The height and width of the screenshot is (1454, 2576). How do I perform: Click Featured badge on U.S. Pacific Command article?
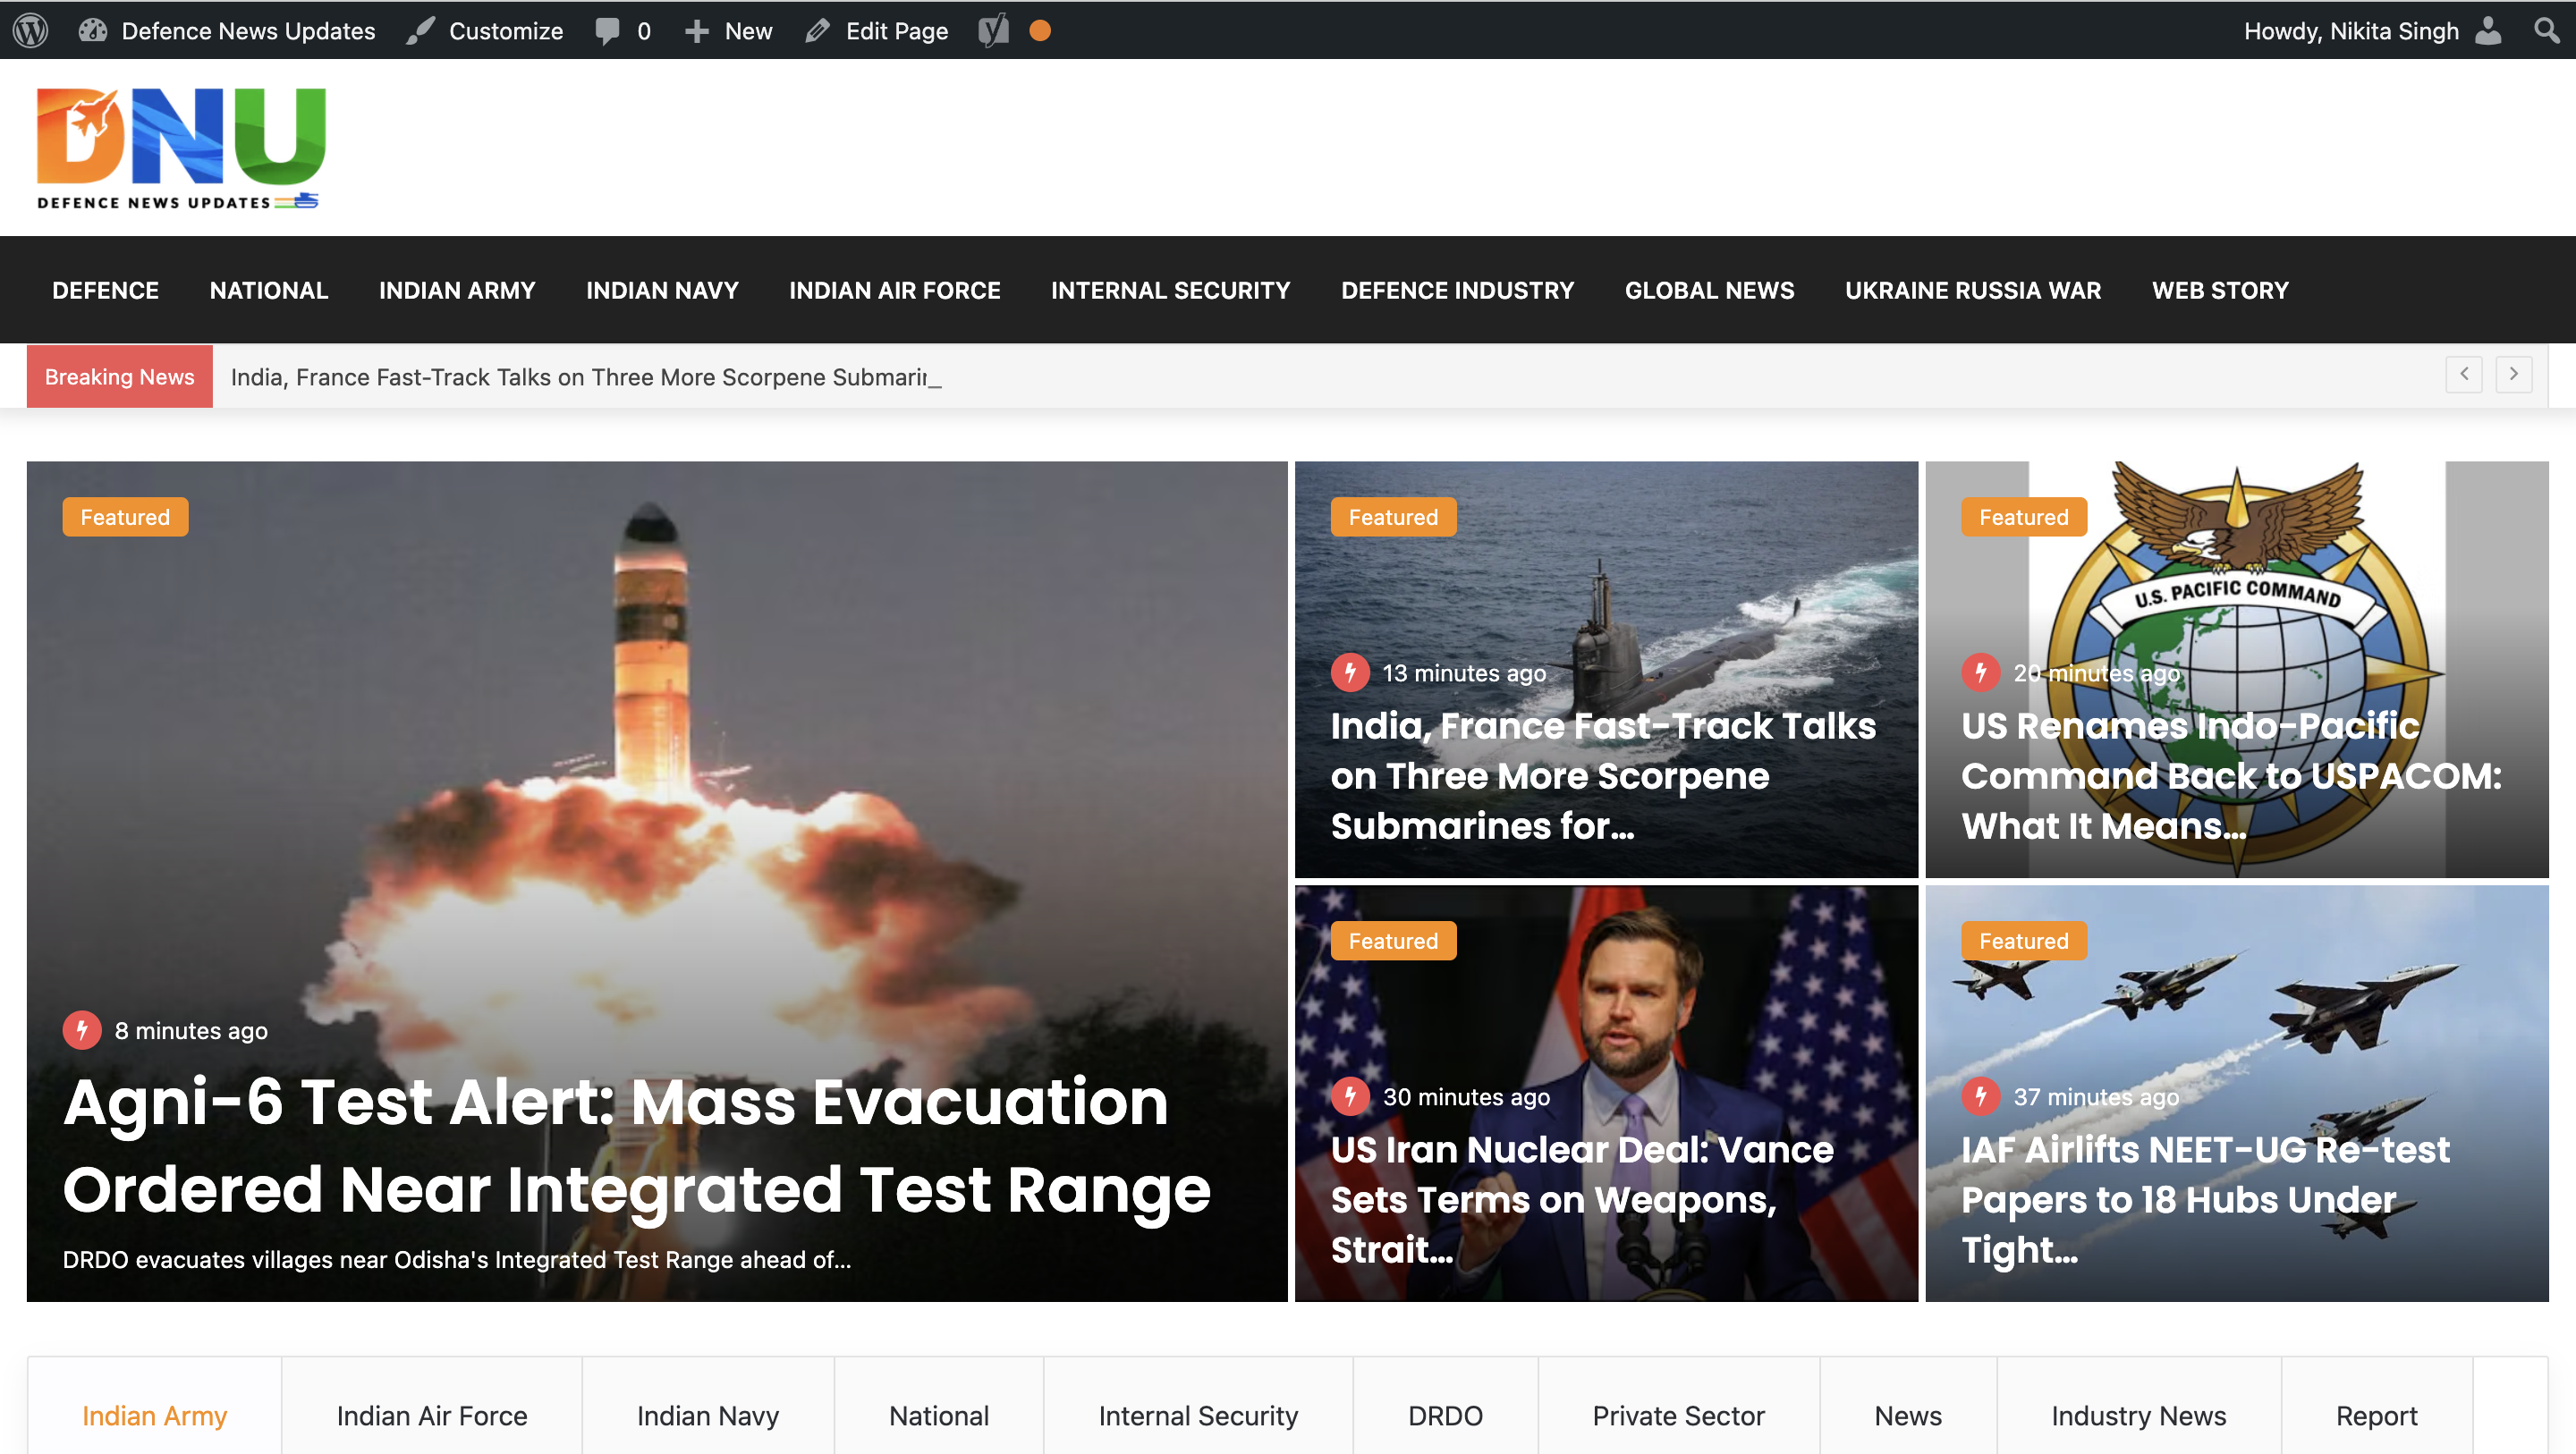pyautogui.click(x=2024, y=517)
